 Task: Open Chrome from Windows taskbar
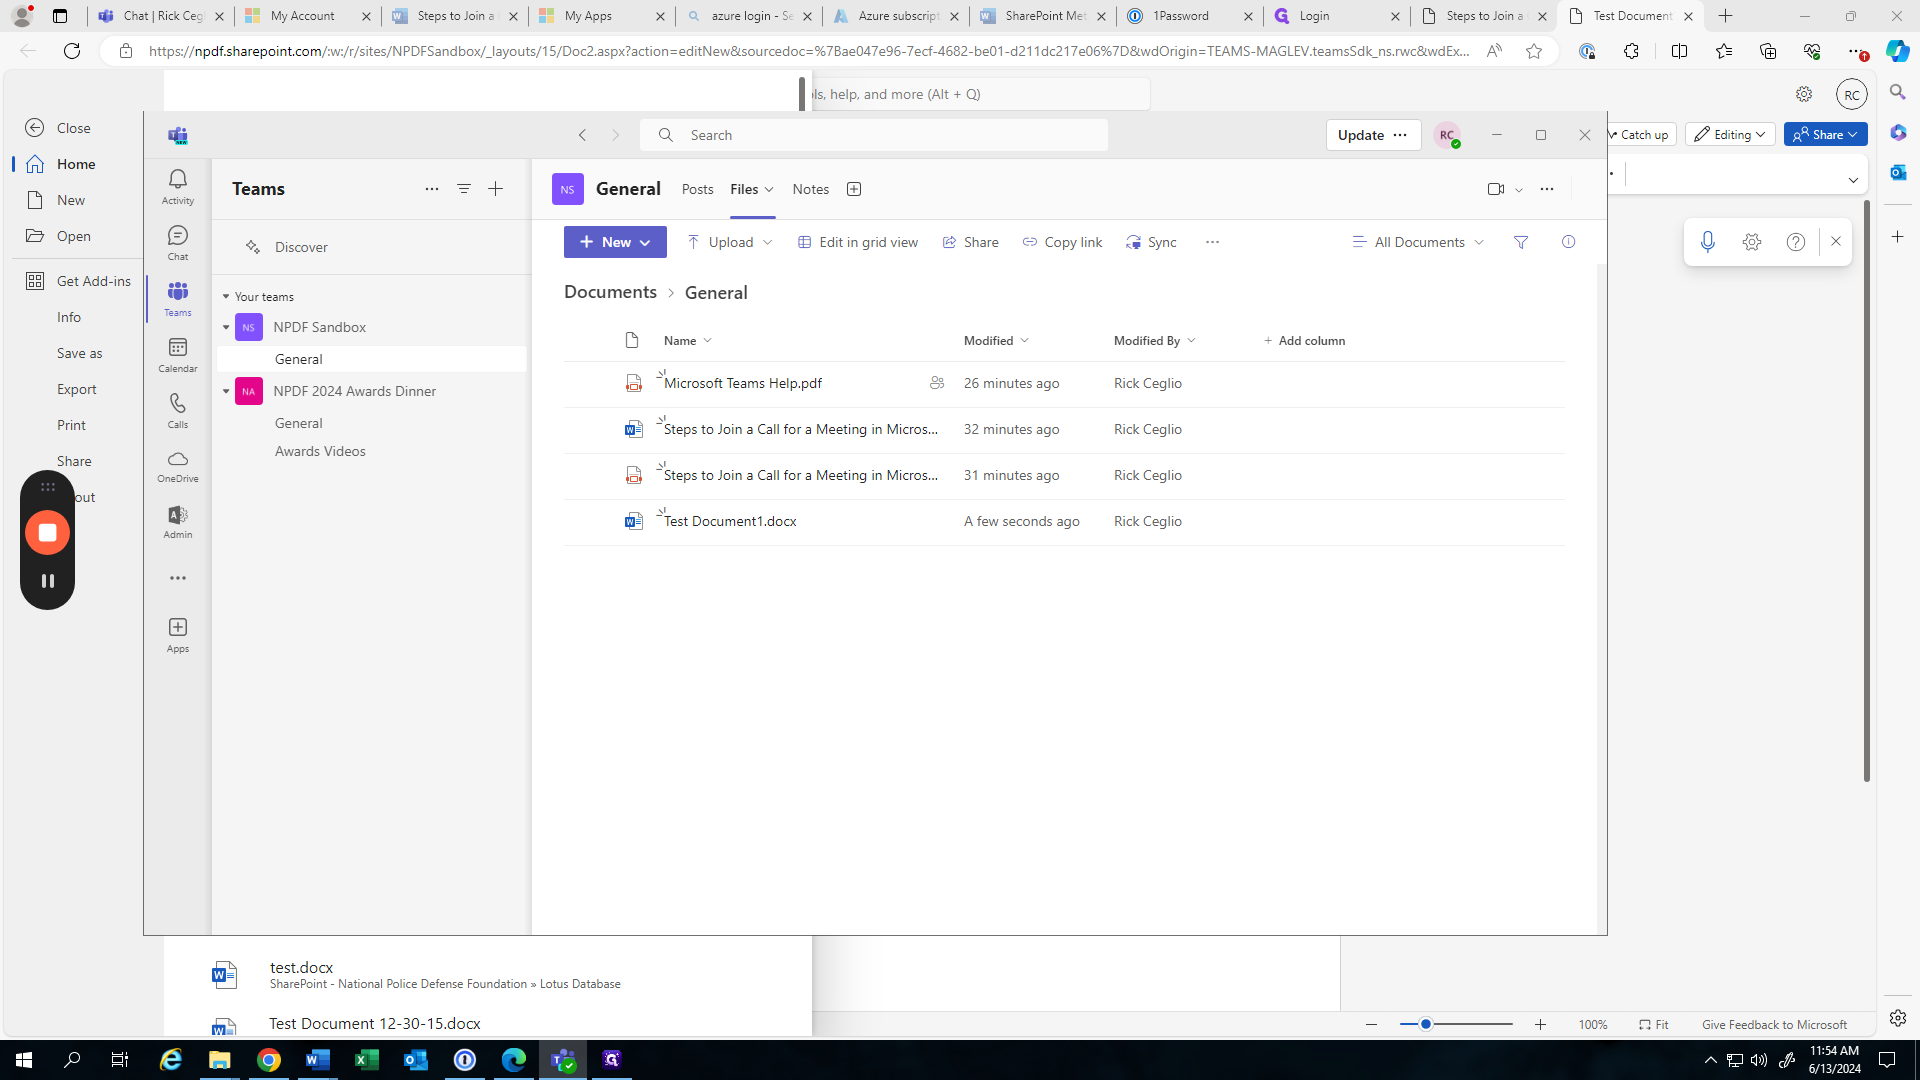(269, 1060)
